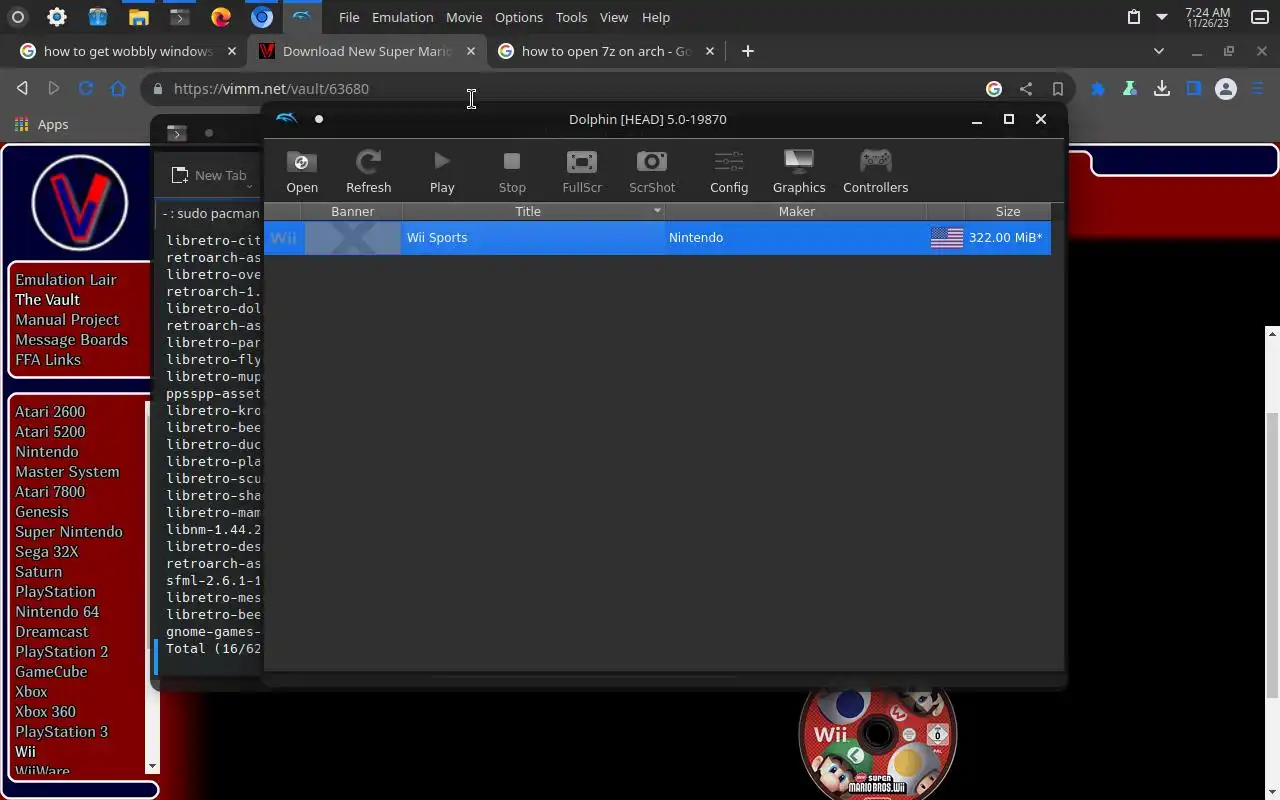Click the Vimm's Lair V logo
The height and width of the screenshot is (800, 1280).
pos(80,203)
